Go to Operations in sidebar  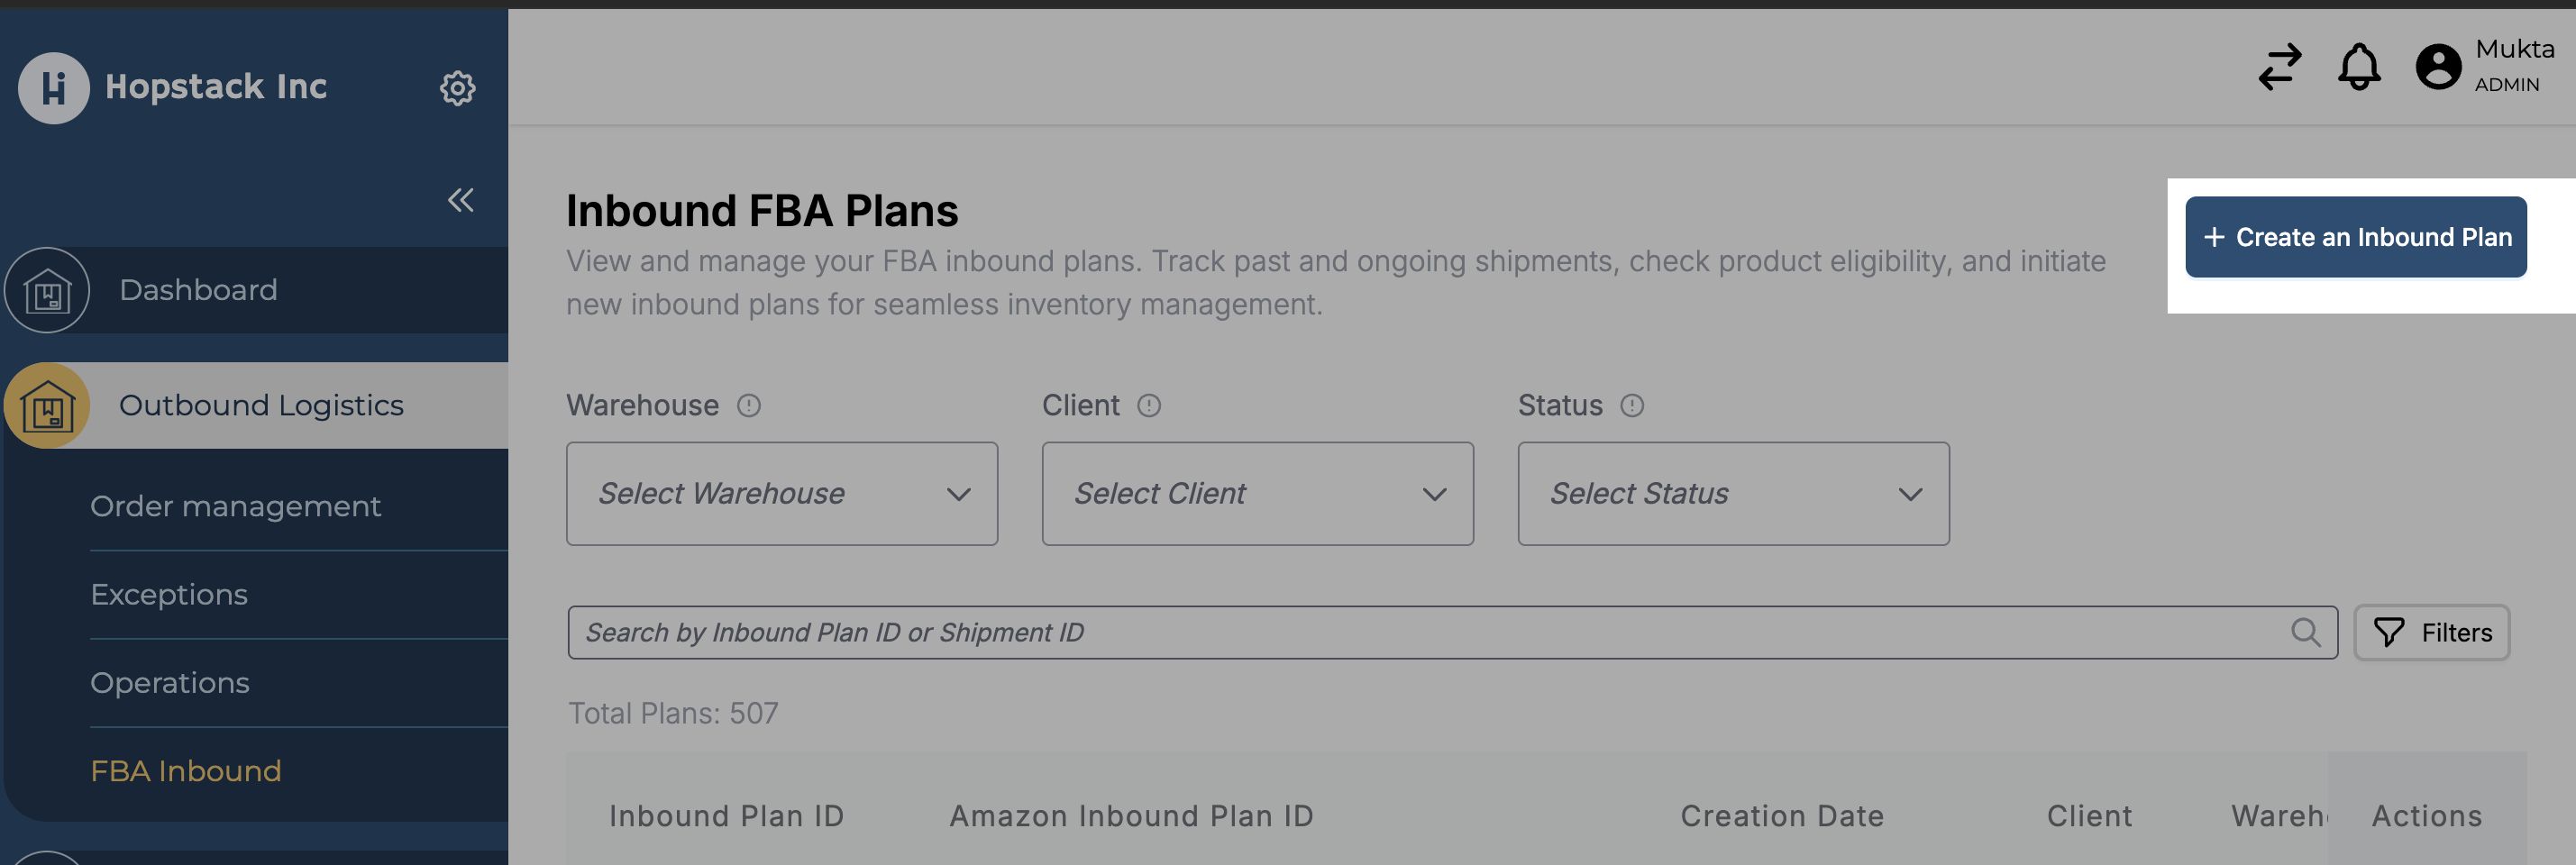tap(170, 683)
